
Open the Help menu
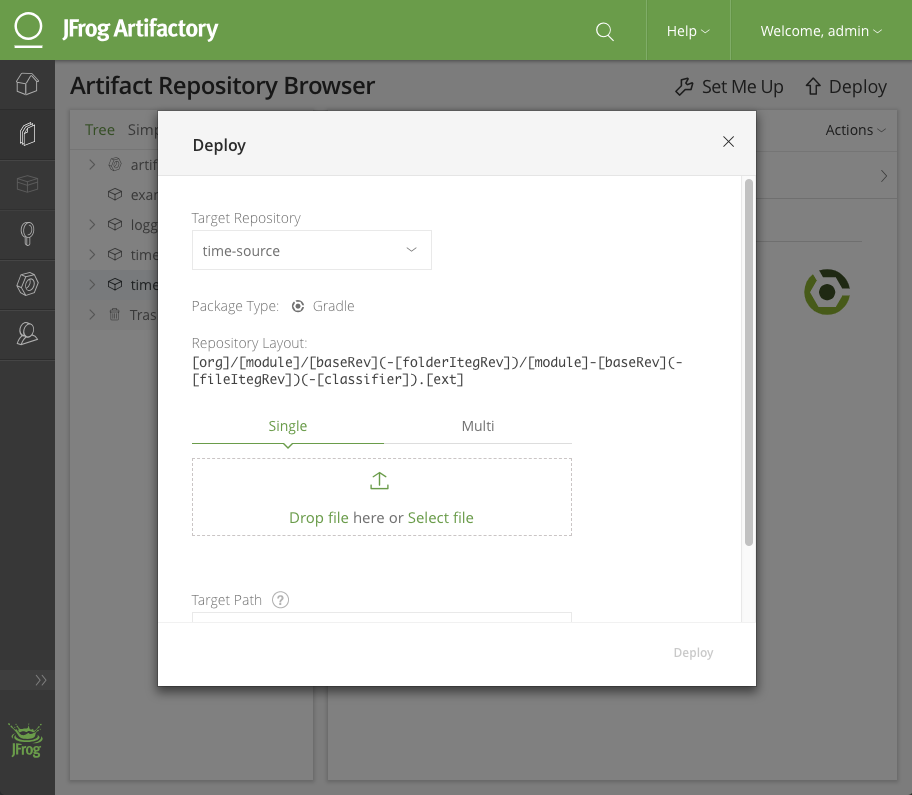(x=688, y=31)
